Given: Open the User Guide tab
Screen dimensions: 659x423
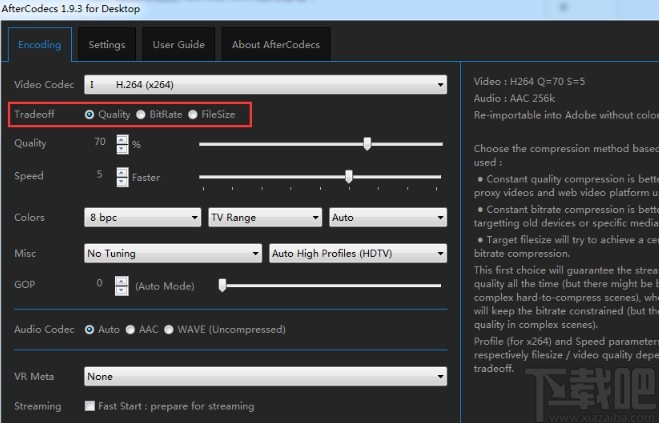Looking at the screenshot, I should coord(178,45).
